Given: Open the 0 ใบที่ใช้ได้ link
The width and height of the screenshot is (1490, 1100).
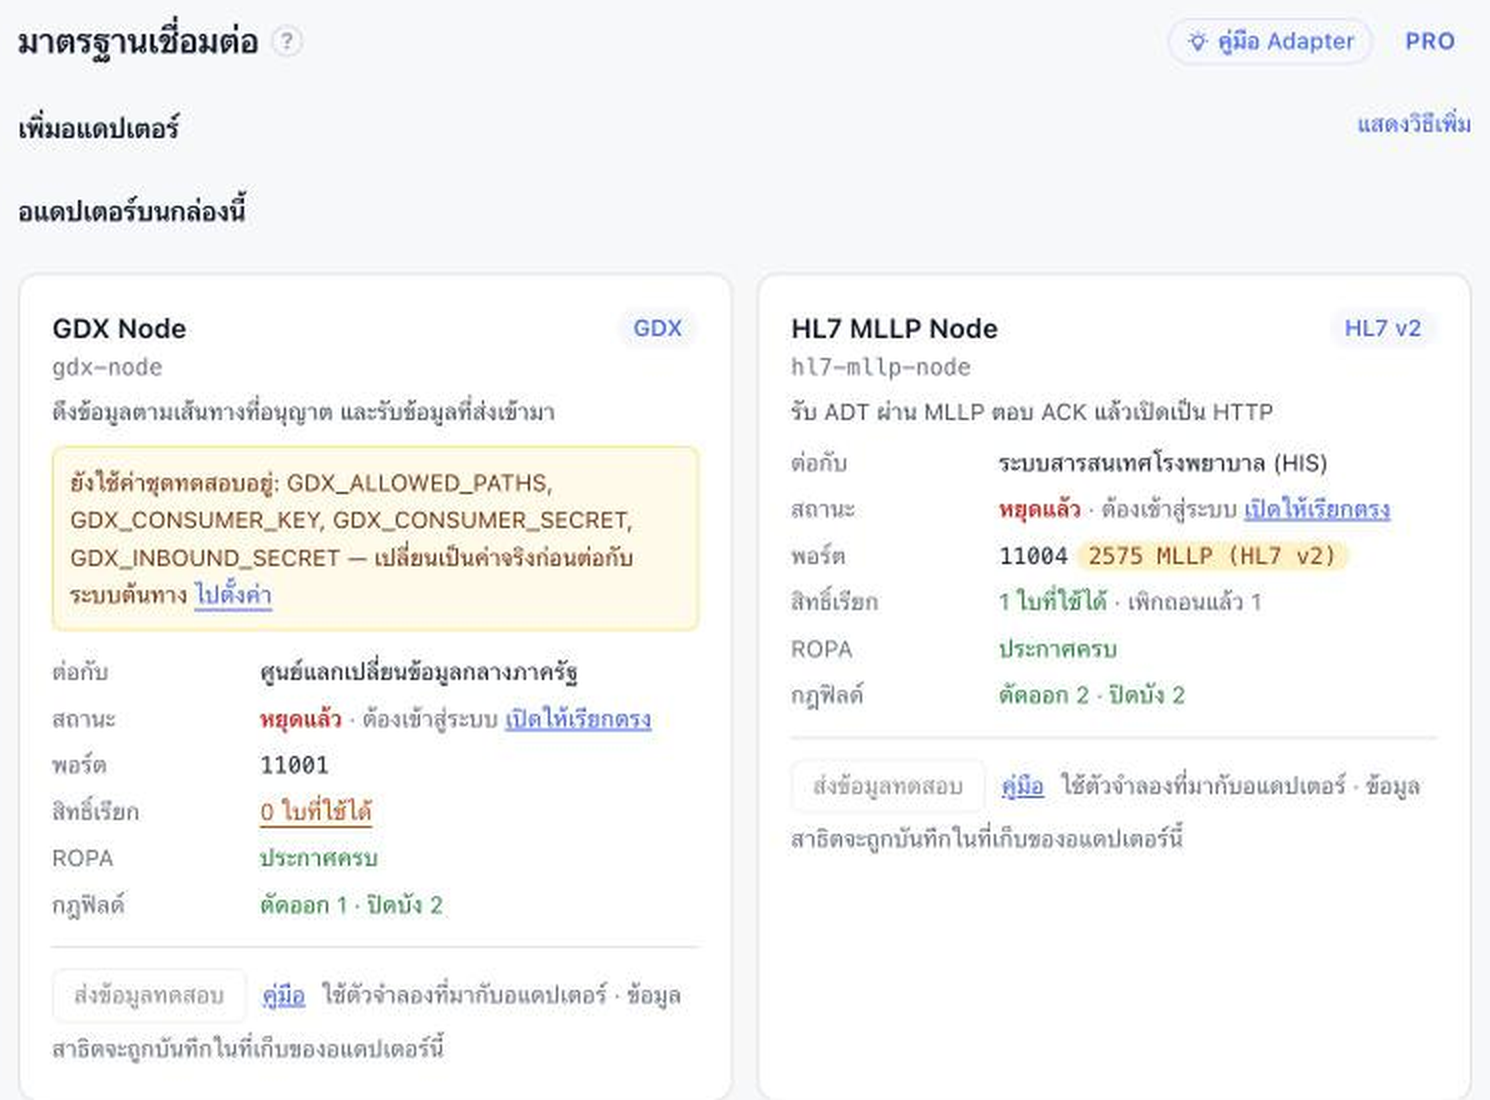Looking at the screenshot, I should (x=316, y=812).
